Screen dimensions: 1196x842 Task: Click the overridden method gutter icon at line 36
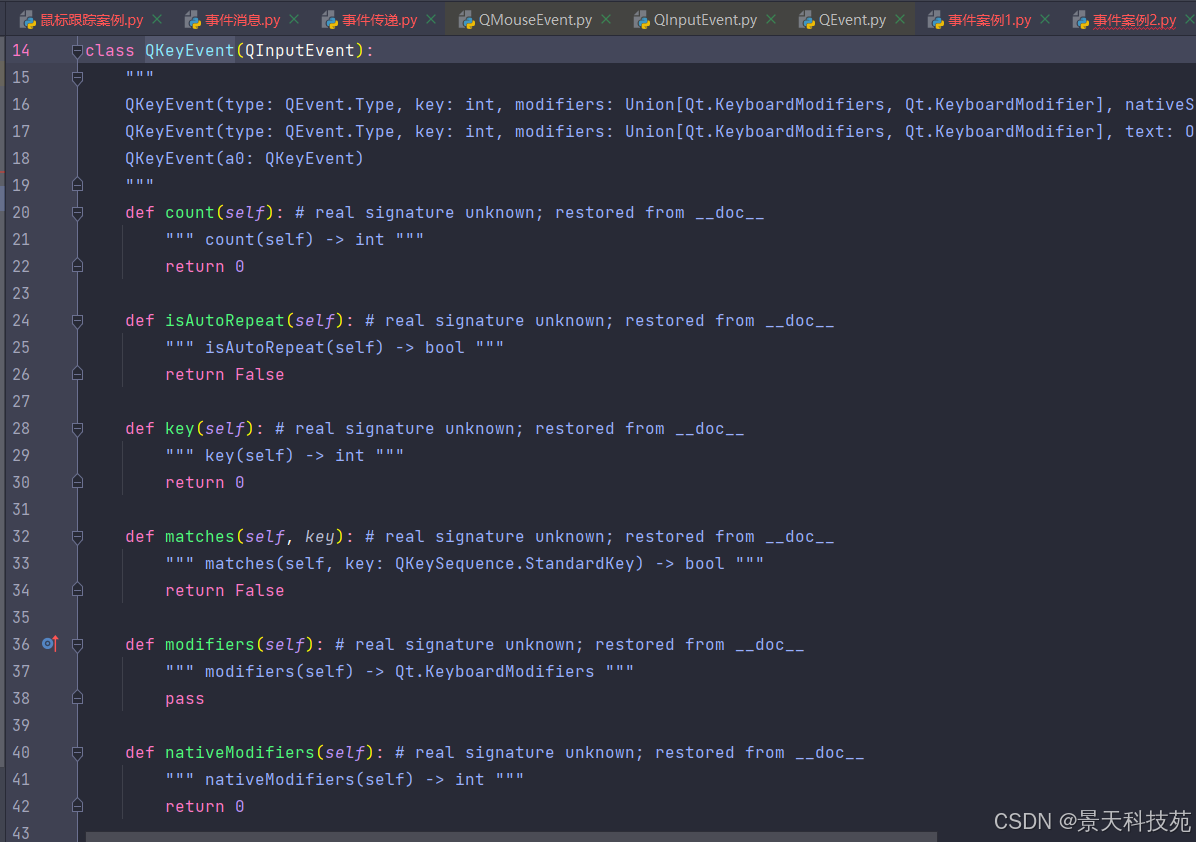(50, 644)
